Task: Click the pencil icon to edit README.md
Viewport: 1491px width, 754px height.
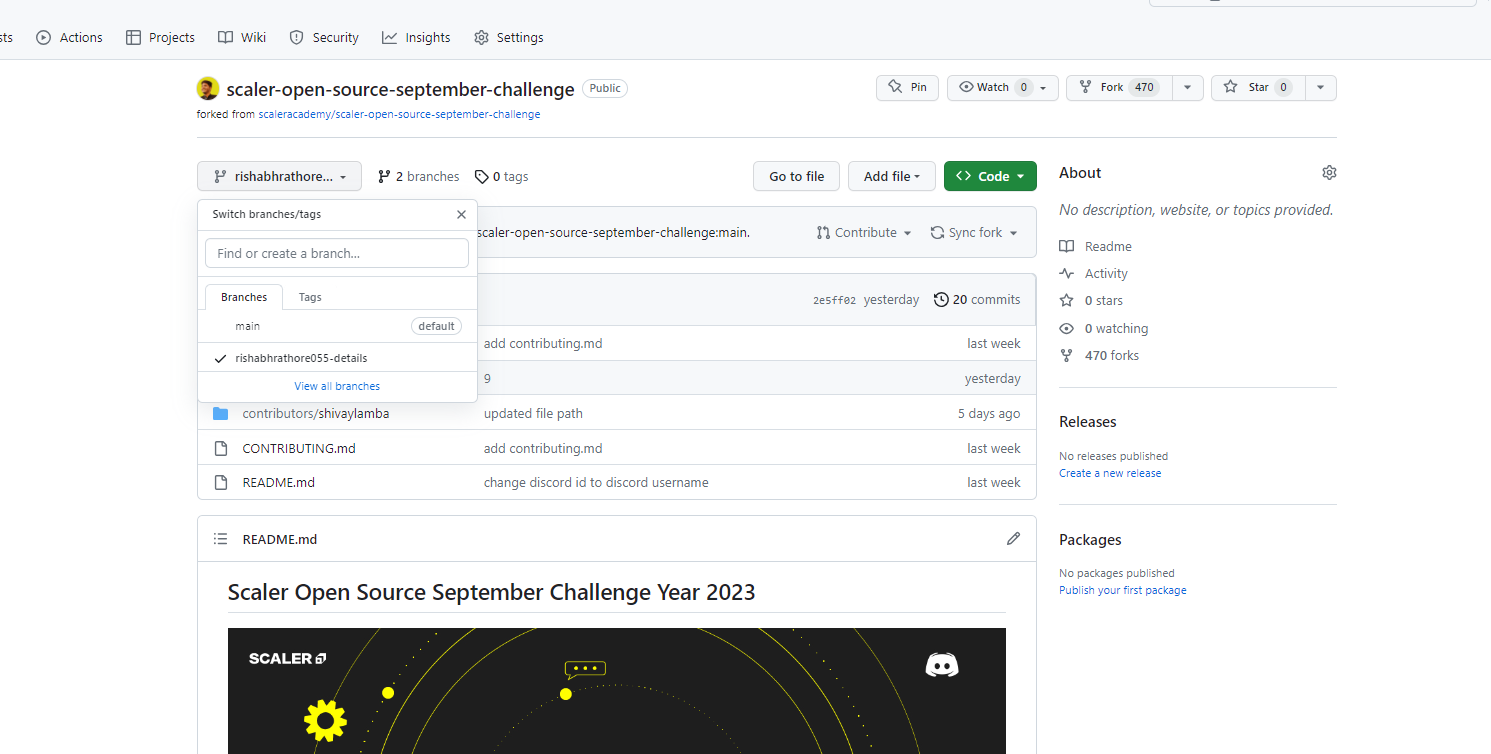Action: tap(1013, 539)
